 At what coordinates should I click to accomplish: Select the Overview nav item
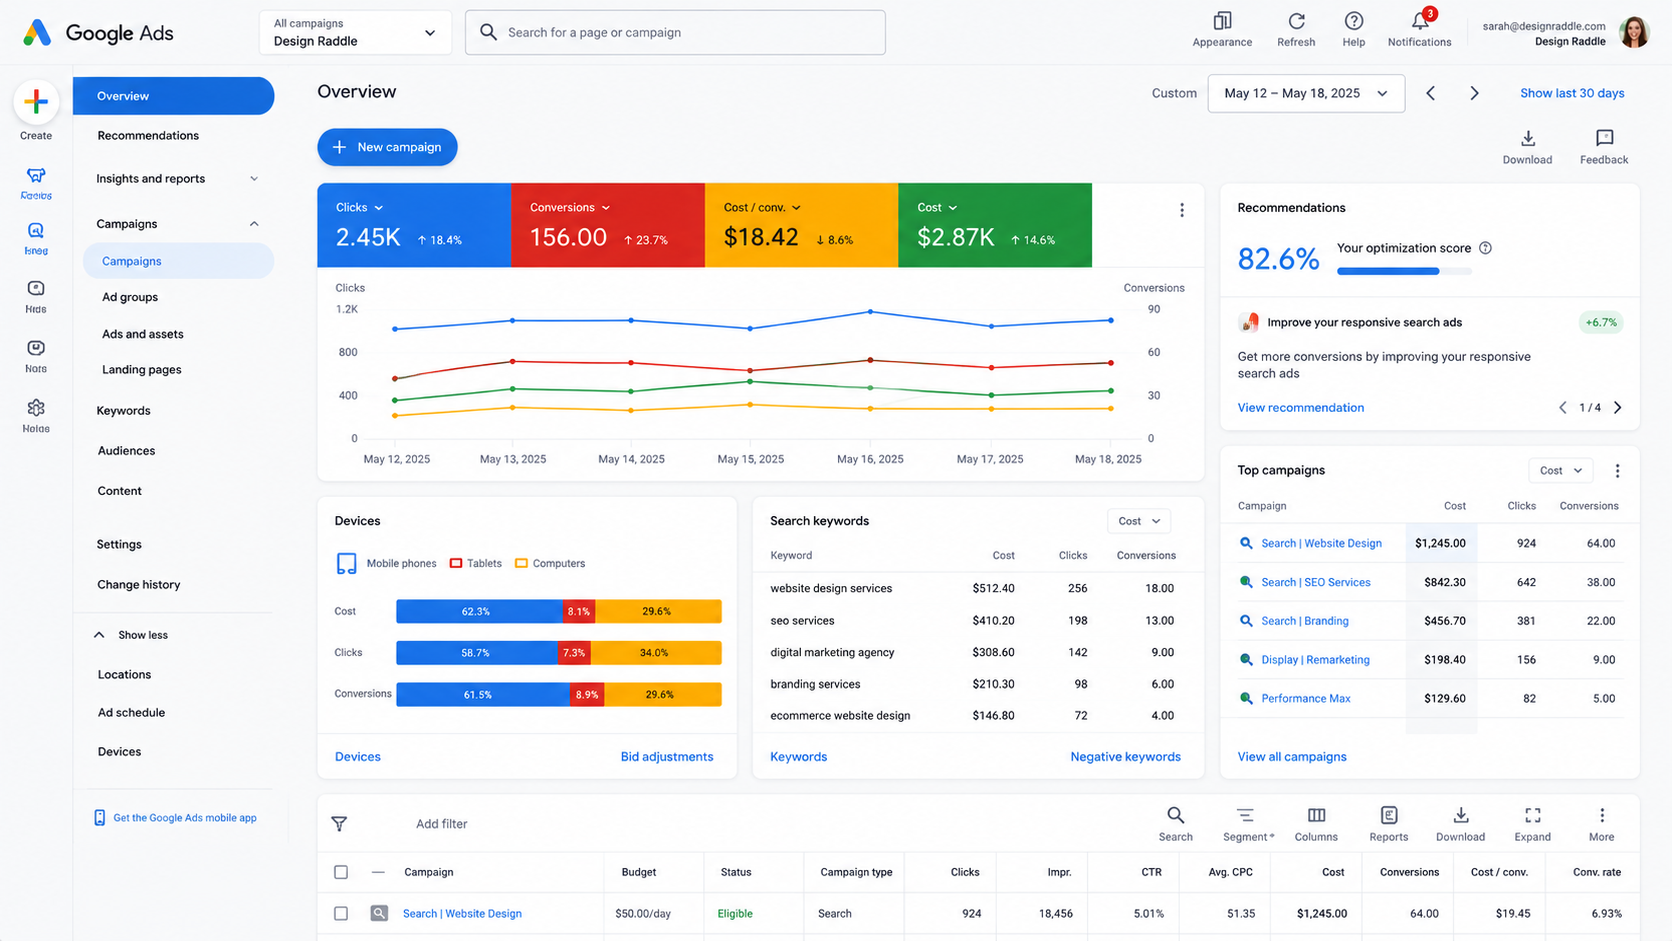click(x=173, y=96)
